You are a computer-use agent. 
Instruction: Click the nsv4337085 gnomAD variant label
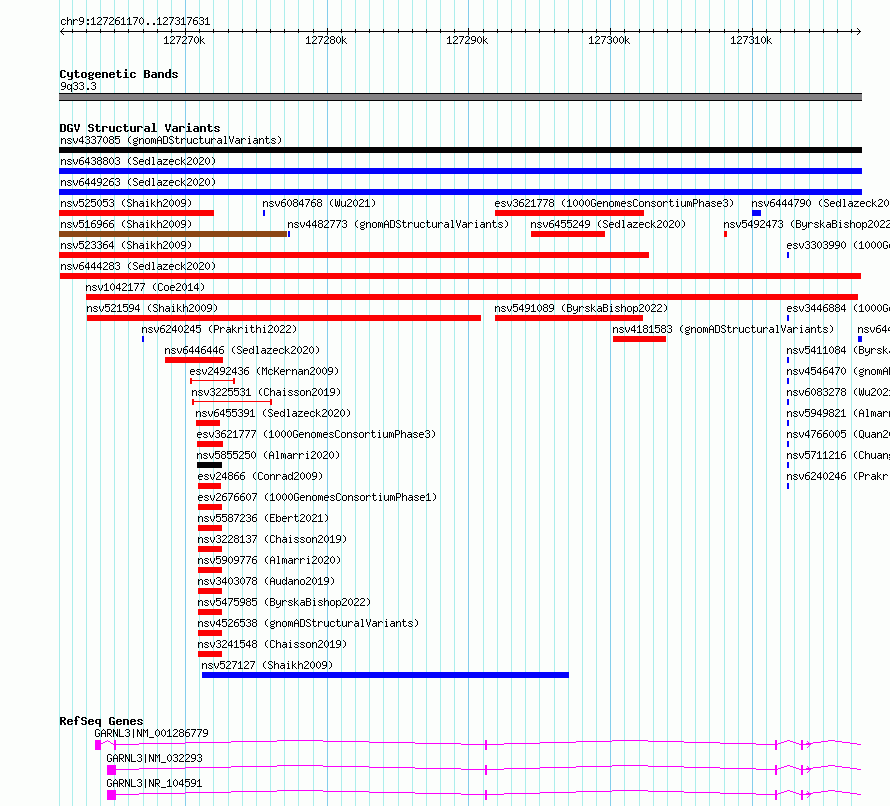(171, 140)
